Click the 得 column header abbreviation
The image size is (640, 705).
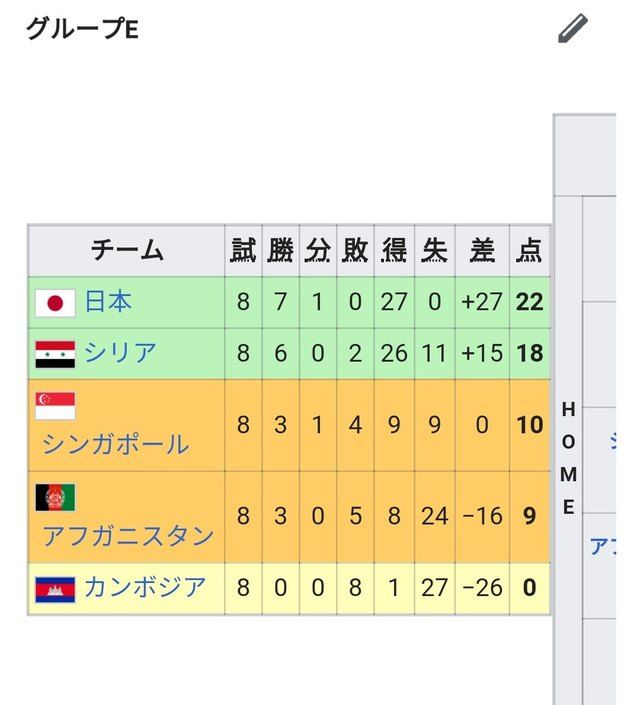click(x=394, y=250)
